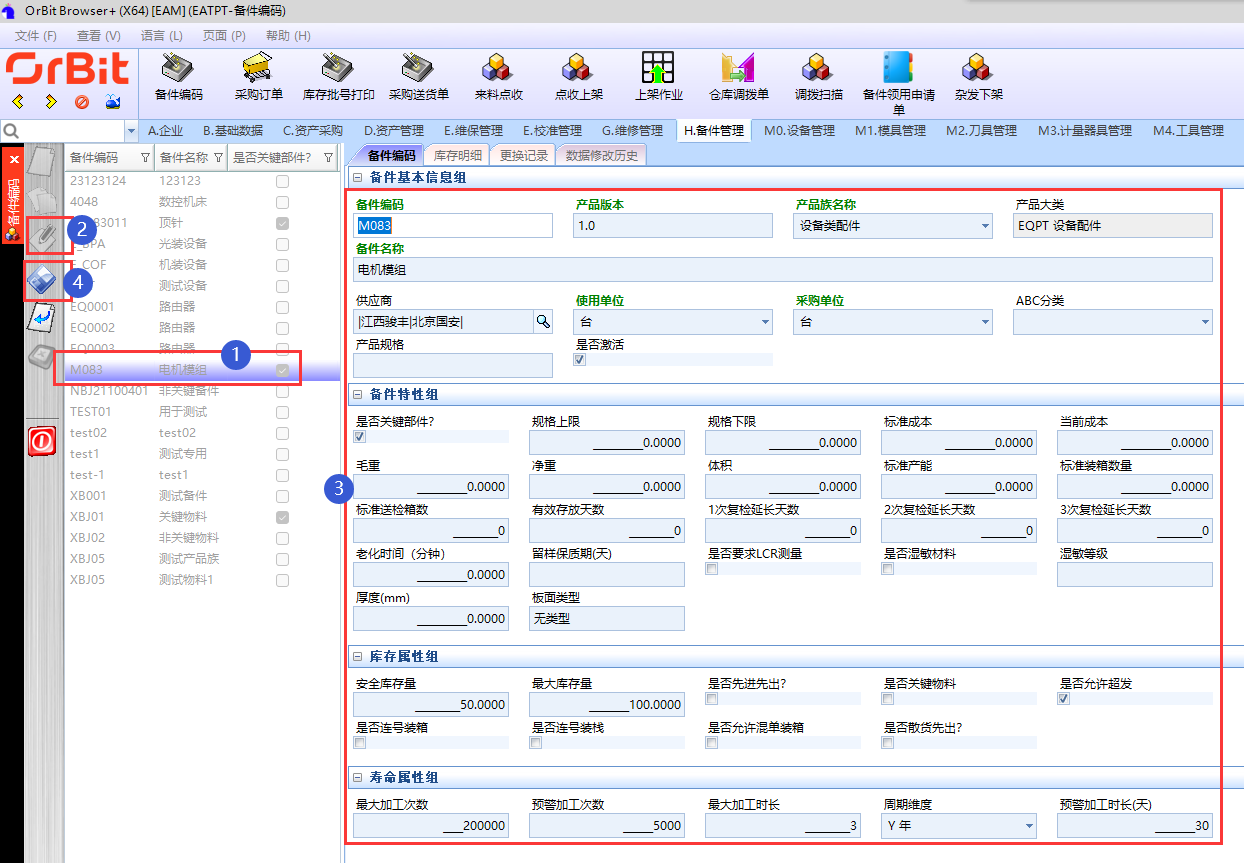This screenshot has width=1244, height=863.
Task: Click the blue whale icon under logo
Action: point(112,102)
